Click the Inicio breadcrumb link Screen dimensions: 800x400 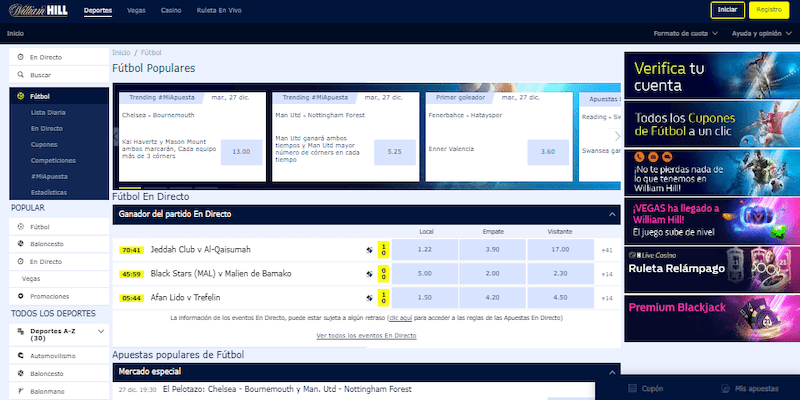(121, 53)
